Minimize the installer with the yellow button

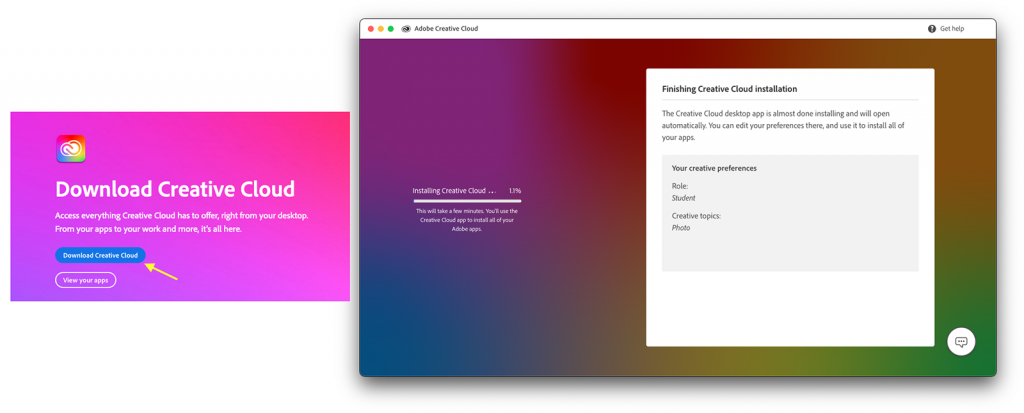381,29
